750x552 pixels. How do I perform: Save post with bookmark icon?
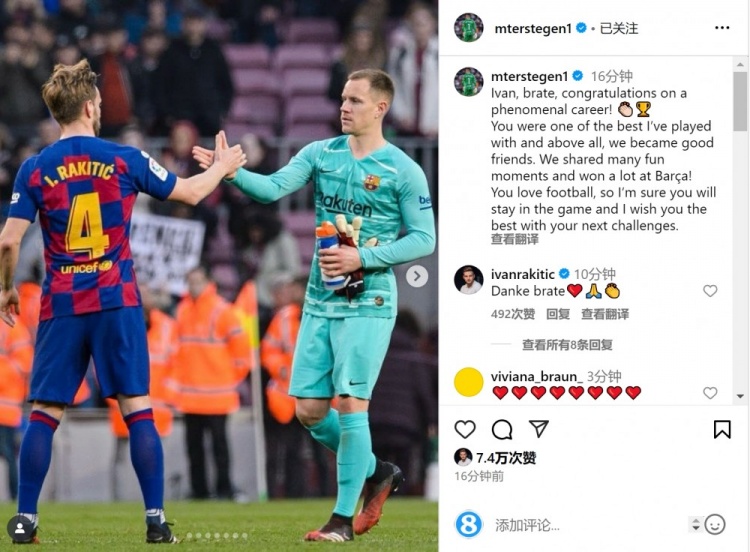[722, 429]
